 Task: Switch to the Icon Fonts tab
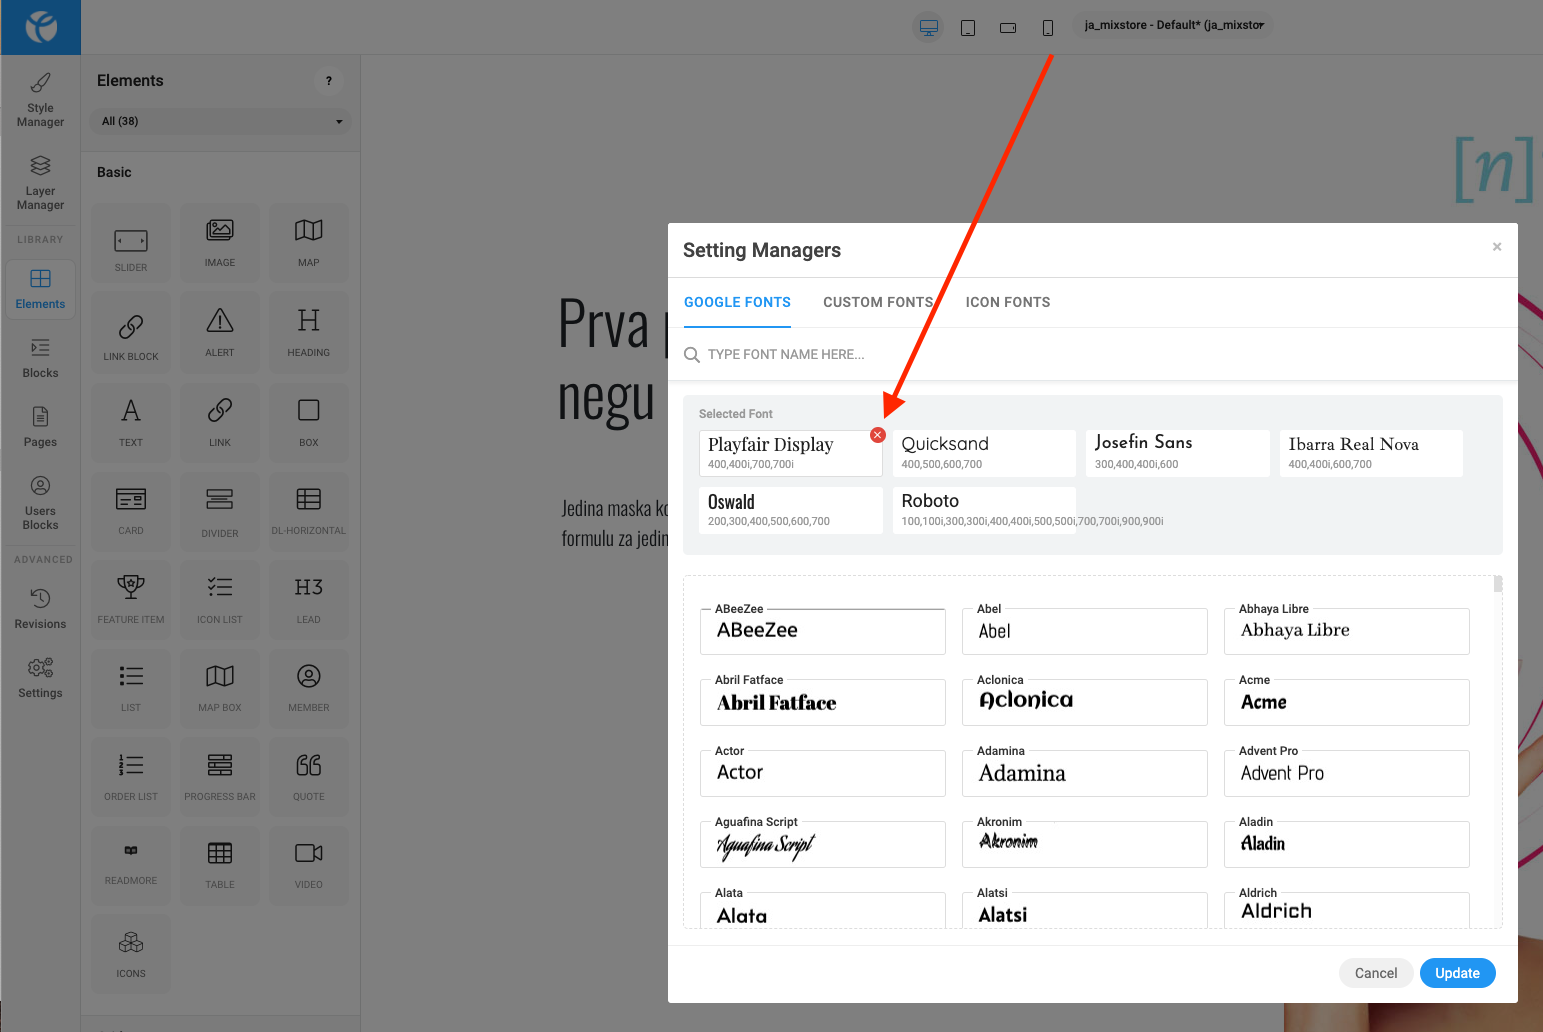(x=1007, y=302)
